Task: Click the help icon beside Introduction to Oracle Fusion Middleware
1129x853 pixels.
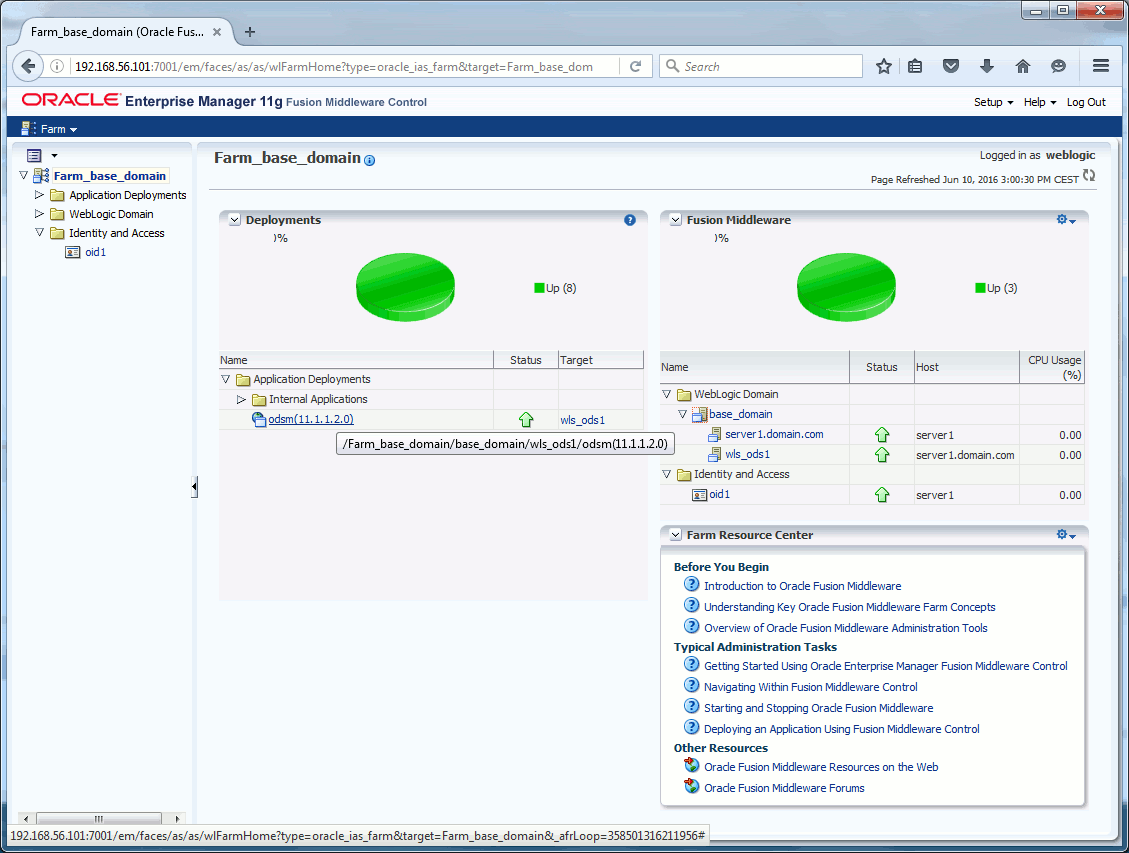Action: pos(691,585)
